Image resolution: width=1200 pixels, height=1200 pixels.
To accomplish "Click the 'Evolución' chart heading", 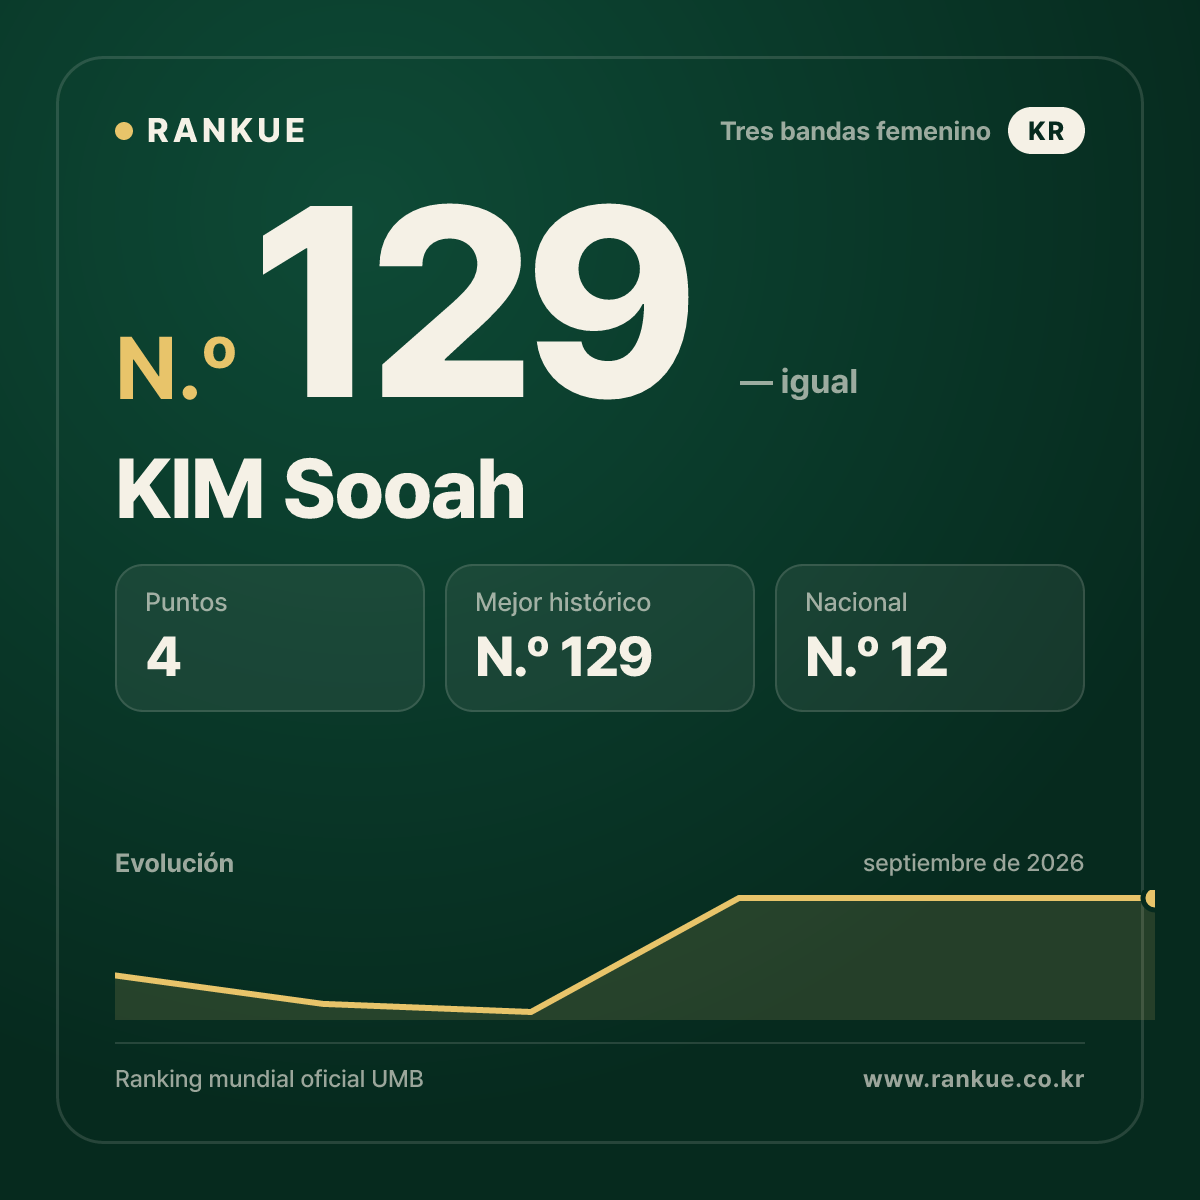I will coord(174,863).
